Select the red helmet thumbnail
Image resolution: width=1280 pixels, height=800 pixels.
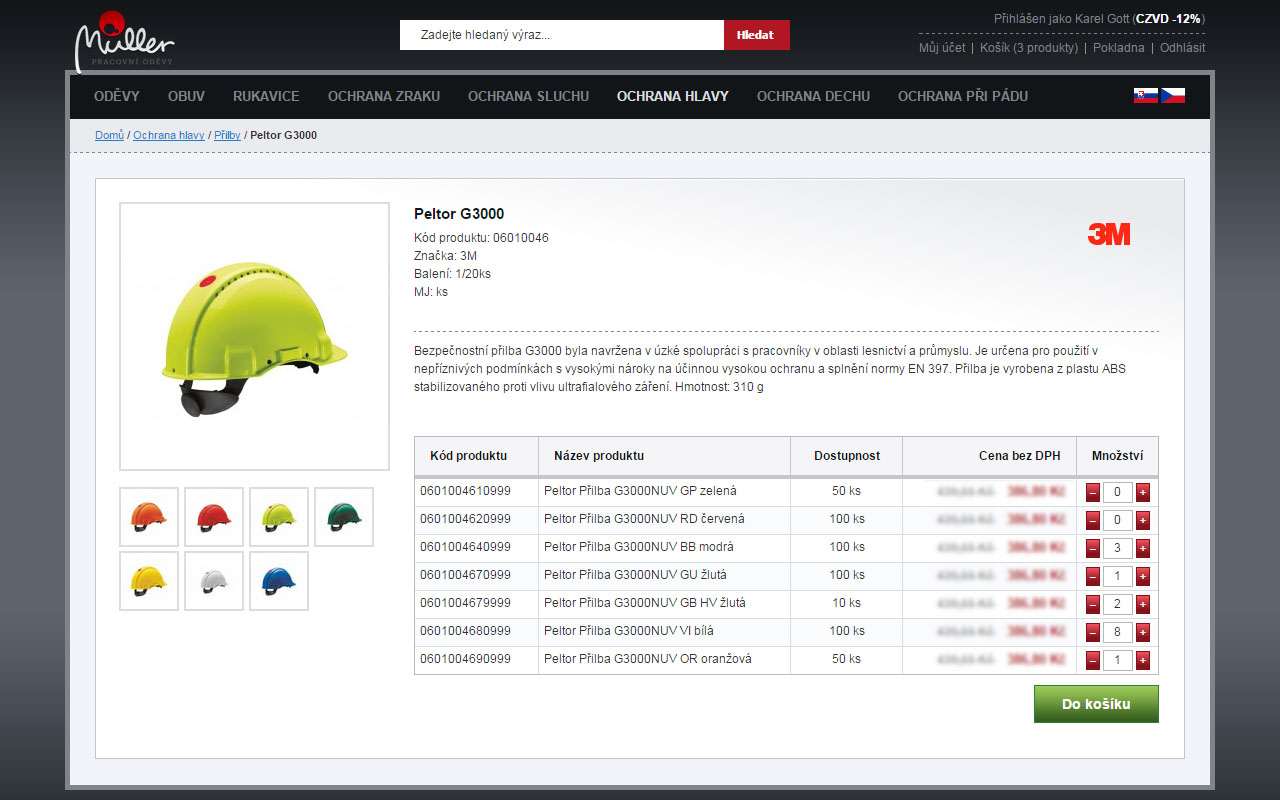click(214, 517)
